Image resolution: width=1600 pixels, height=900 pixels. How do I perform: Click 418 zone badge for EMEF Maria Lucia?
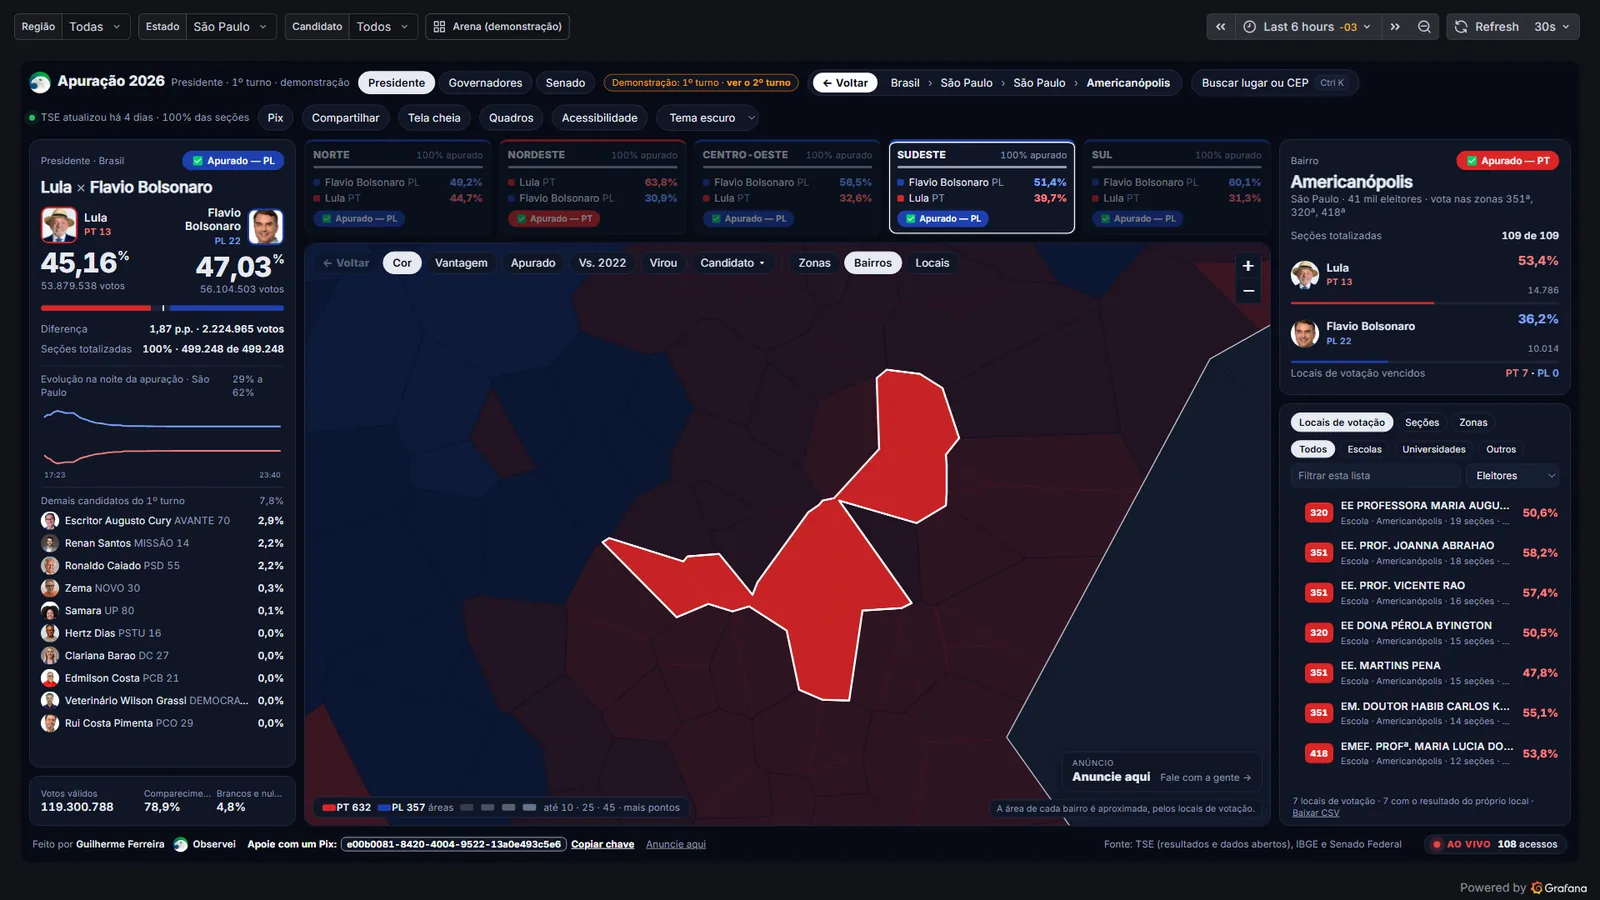point(1319,754)
